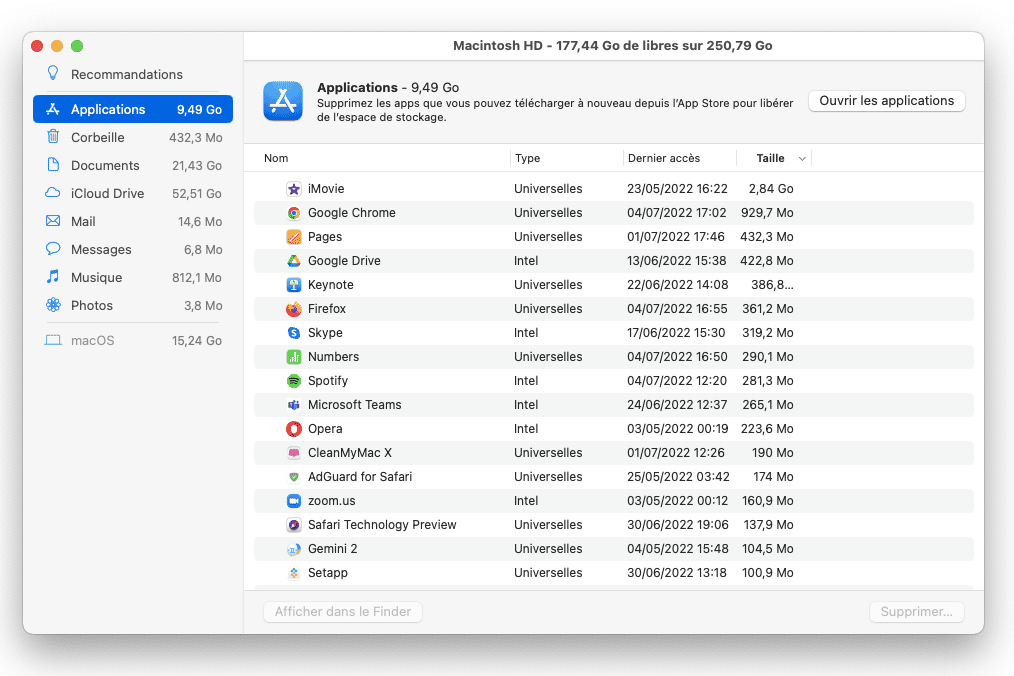Click the Macintosh HD window title
Viewport: 1014px width, 676px height.
coord(612,46)
